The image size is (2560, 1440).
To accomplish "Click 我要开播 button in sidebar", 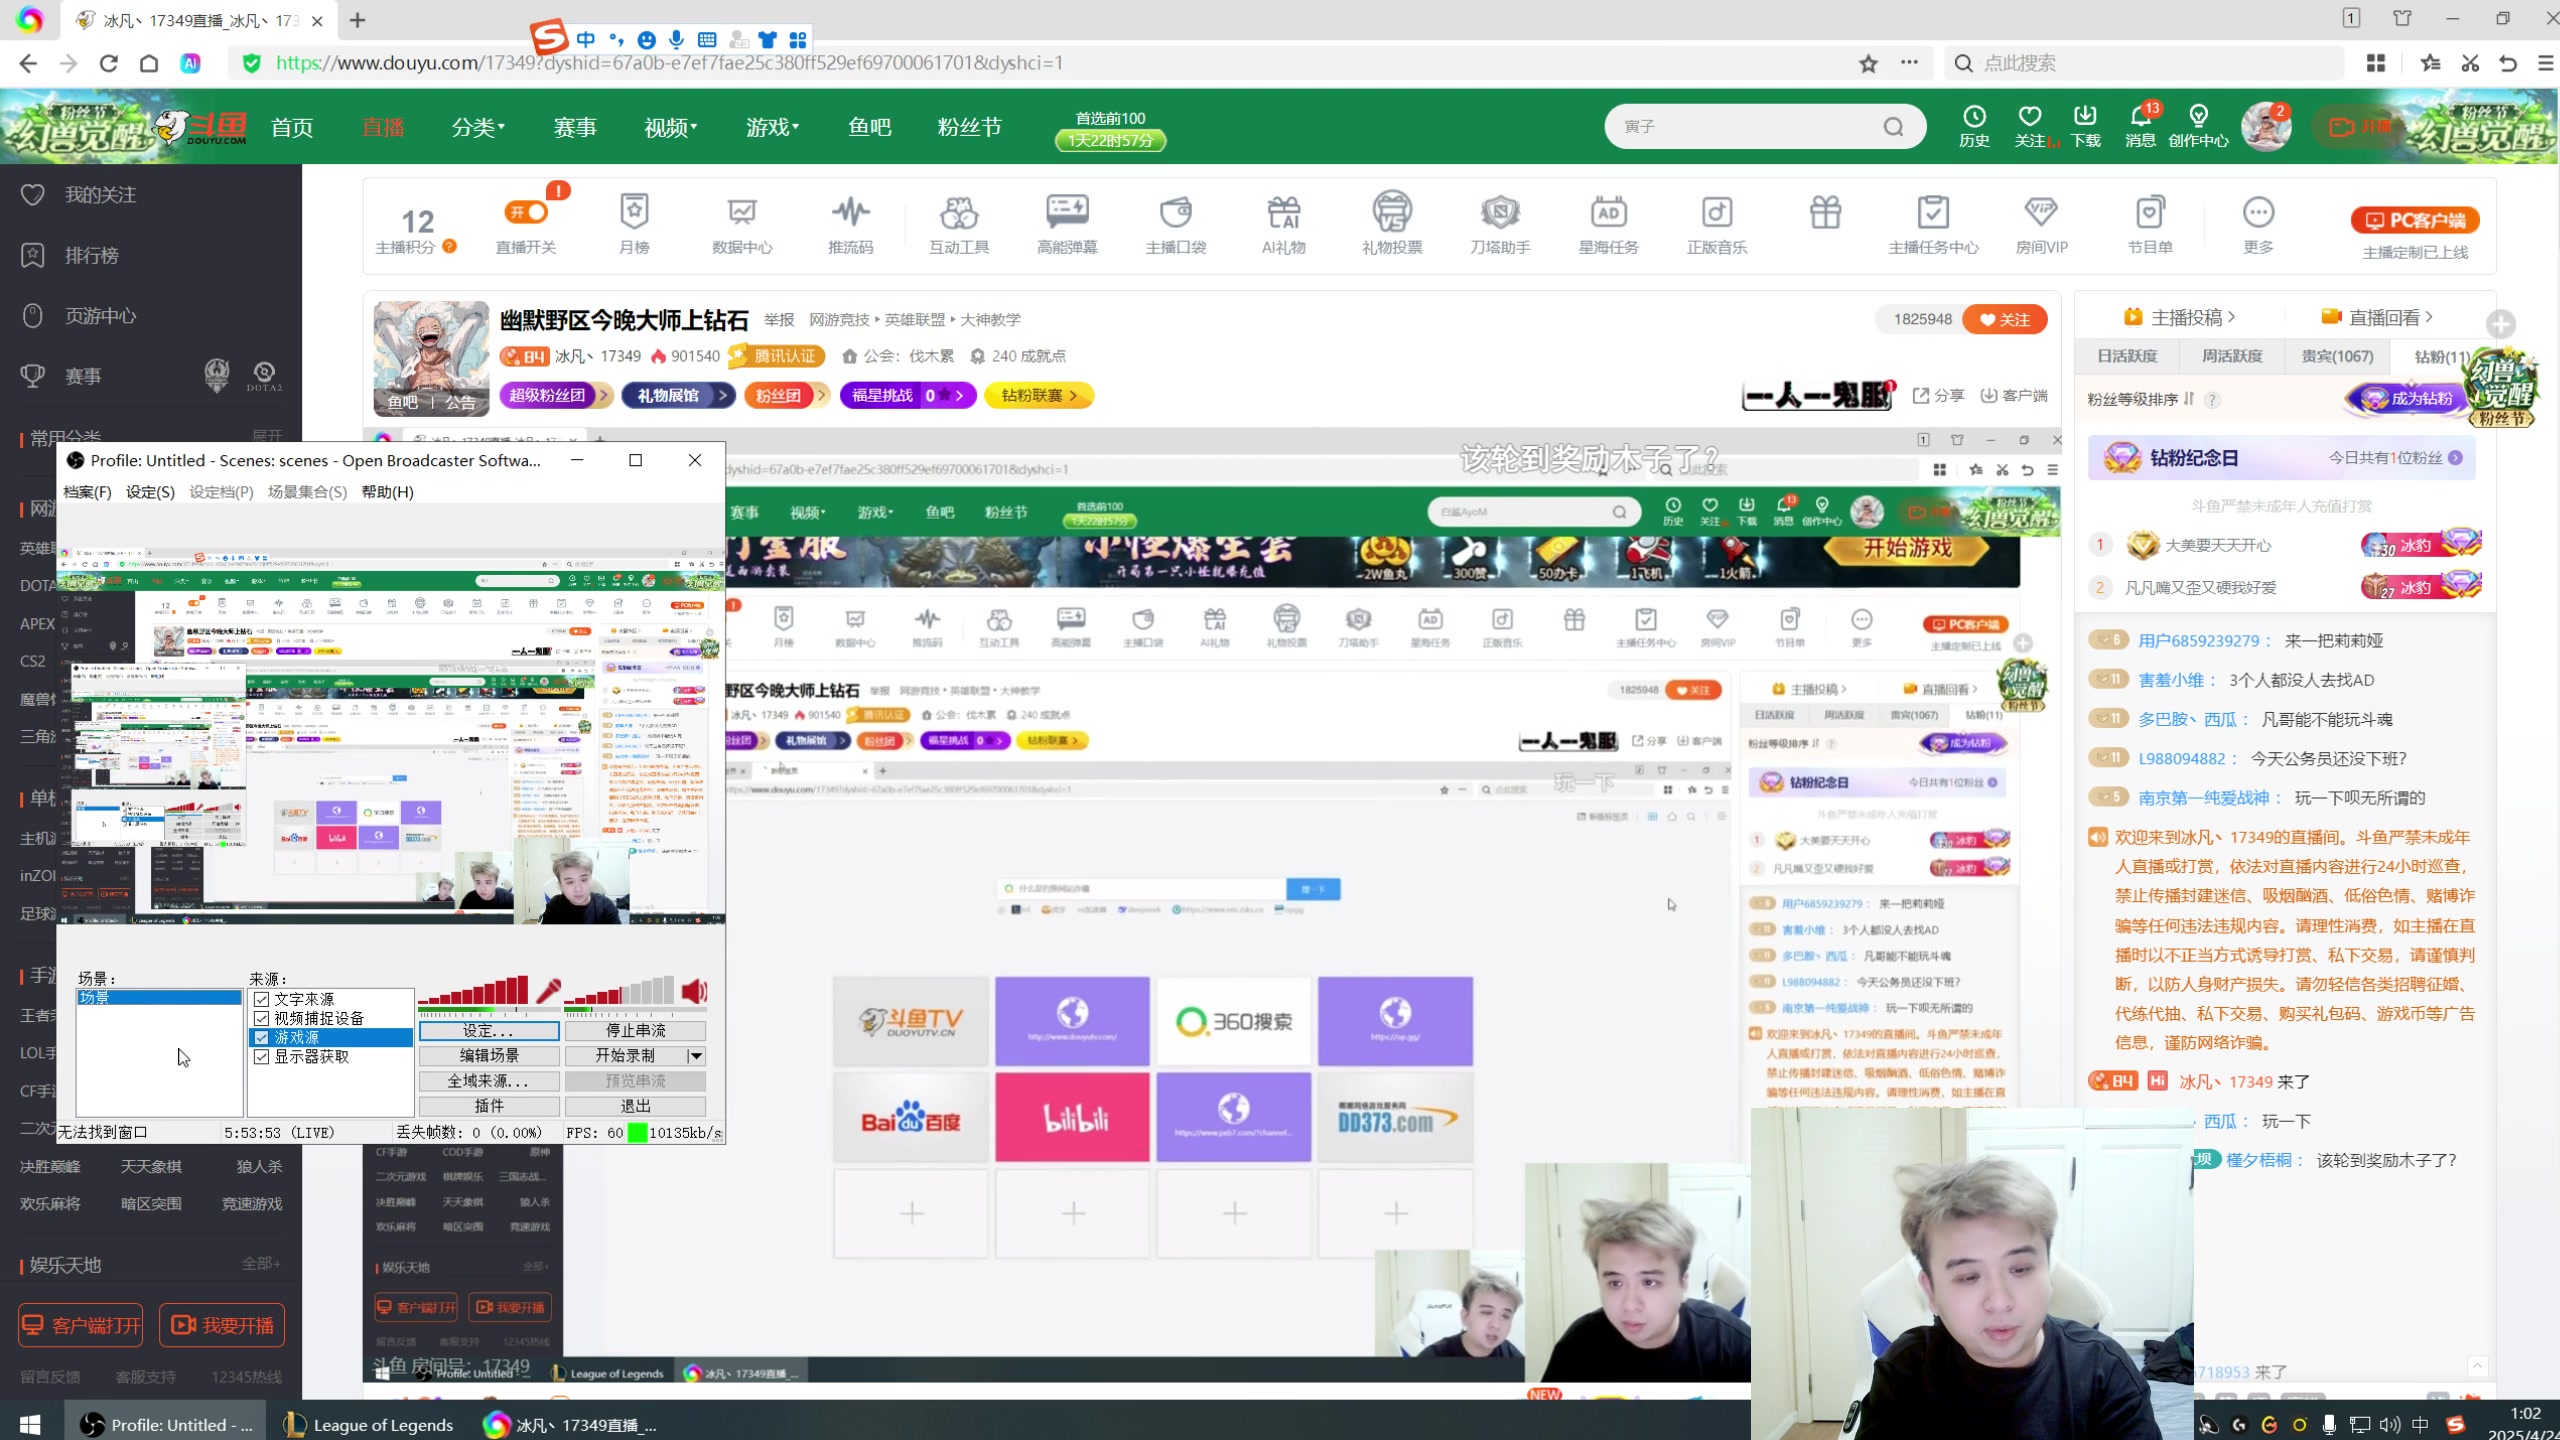I will (222, 1325).
